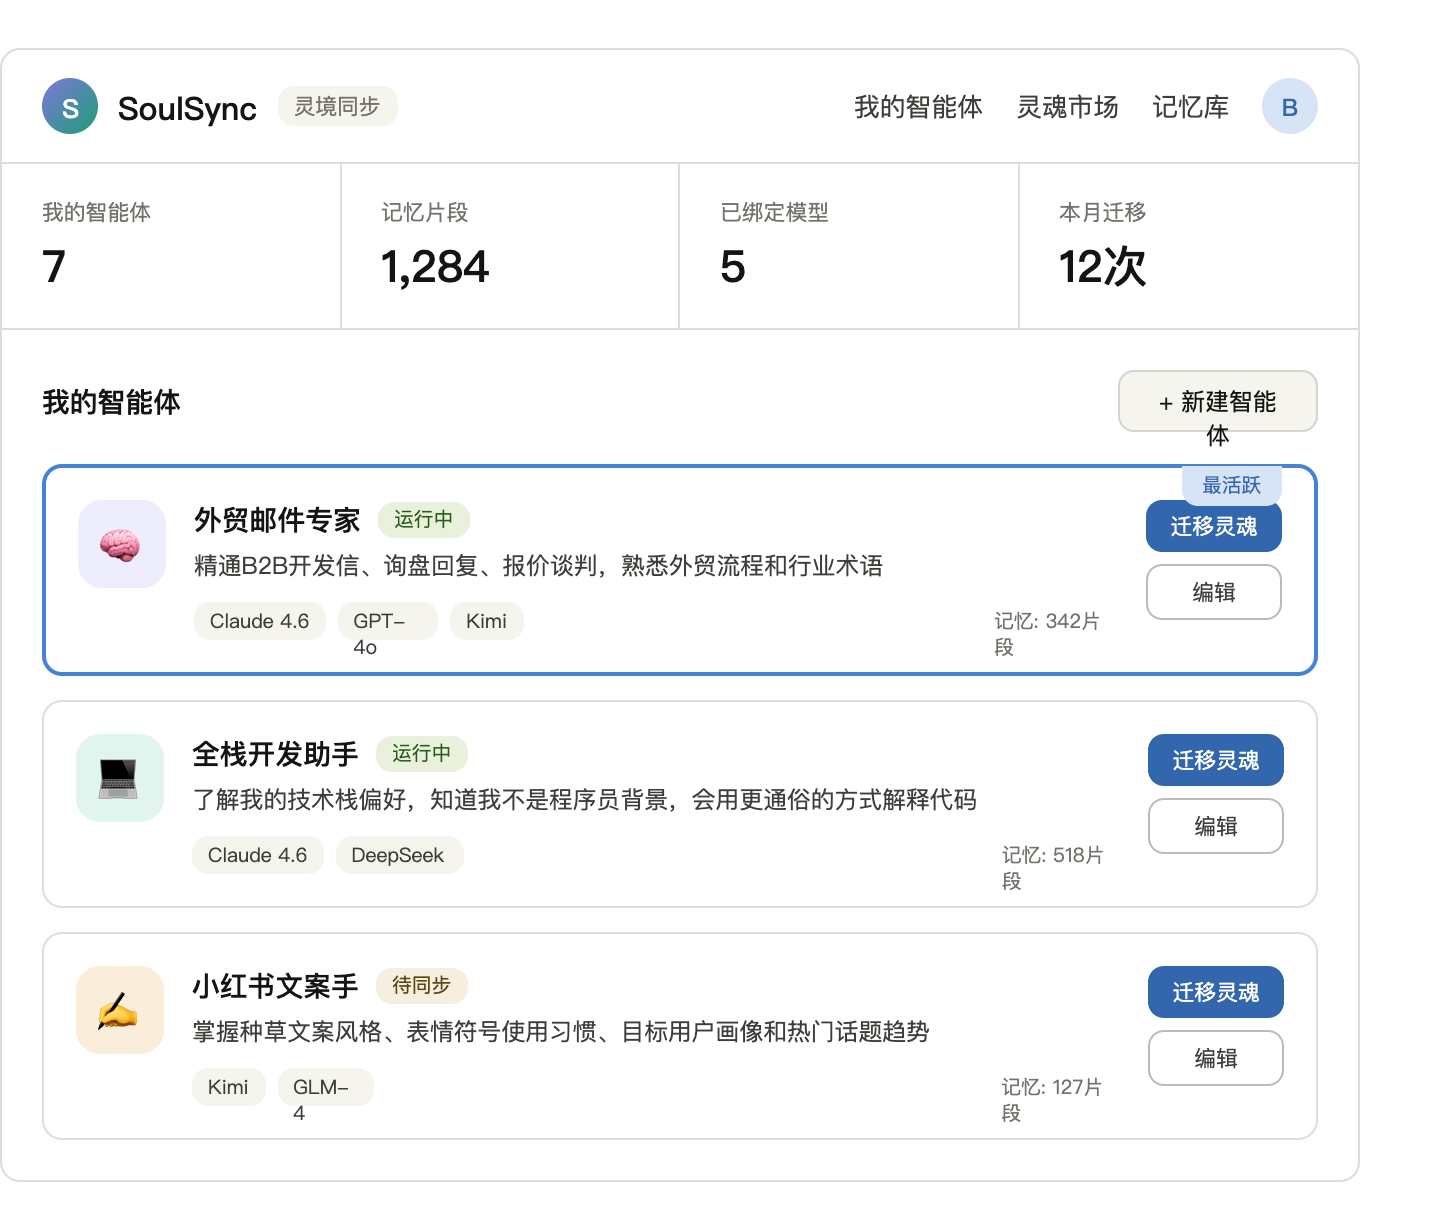Go to 灵魂市场 in the navigation
The height and width of the screenshot is (1230, 1440).
click(1067, 107)
